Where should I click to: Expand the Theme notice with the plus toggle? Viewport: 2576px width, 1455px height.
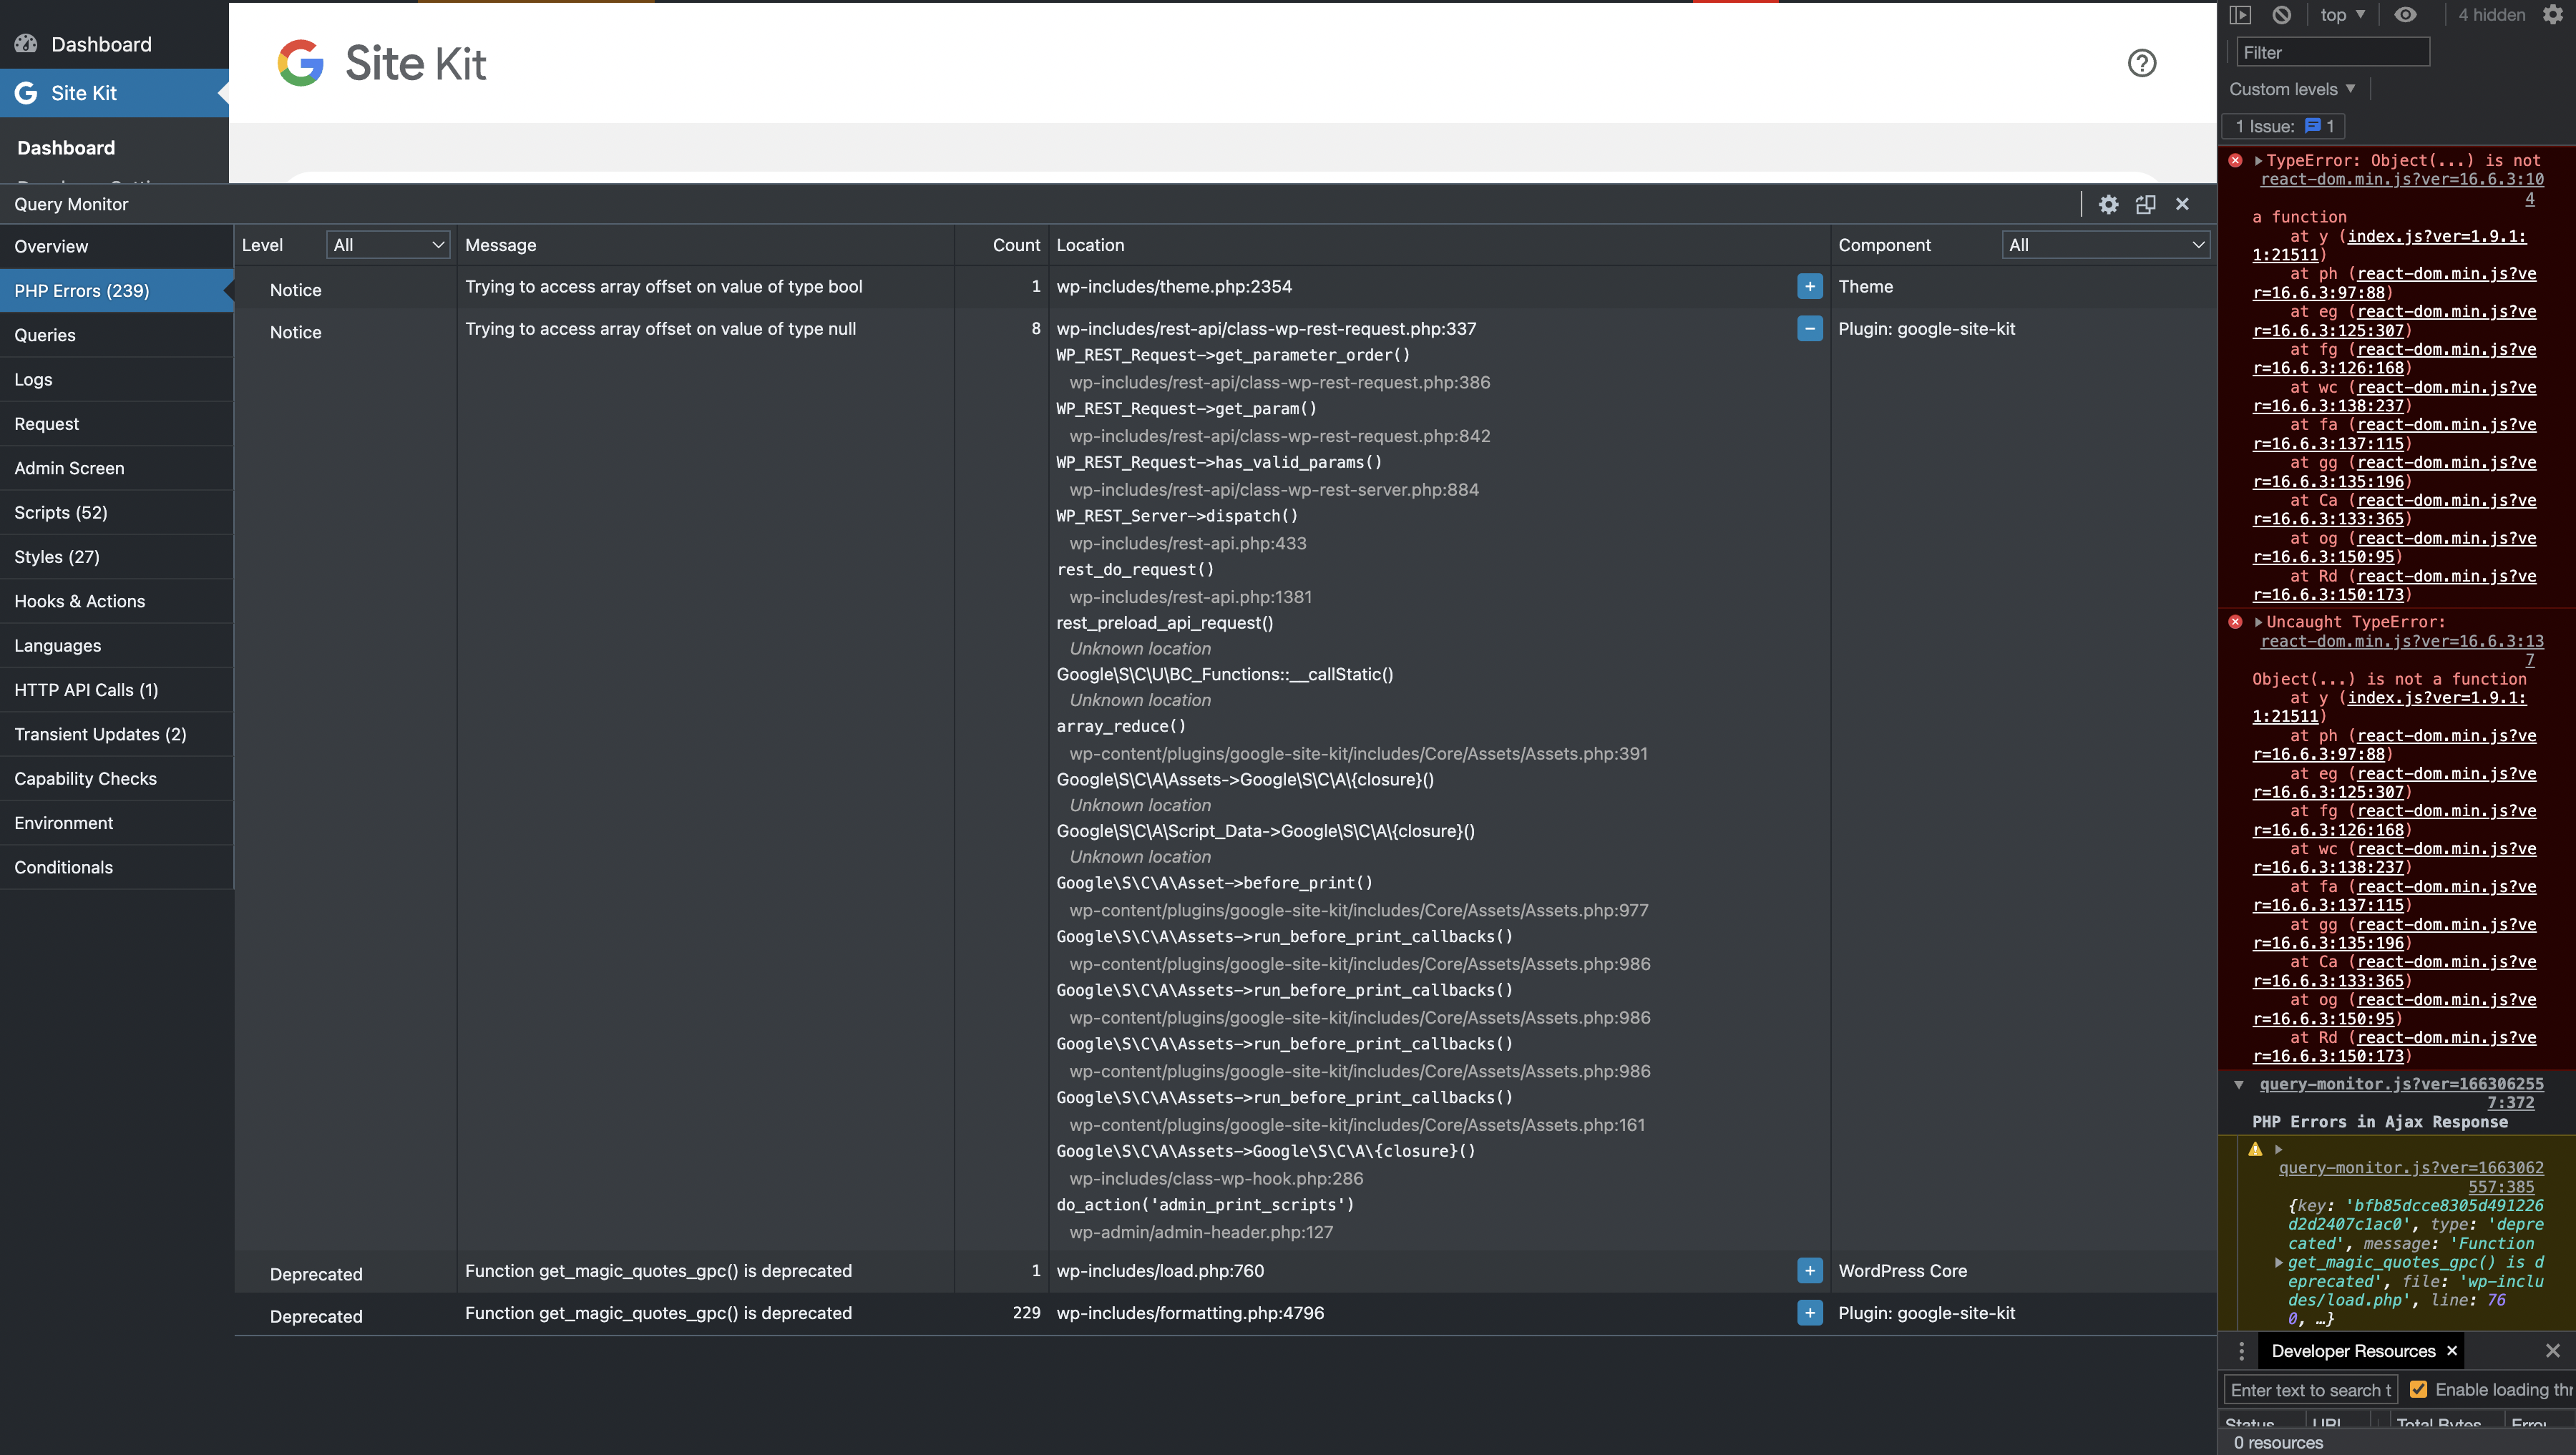1809,287
